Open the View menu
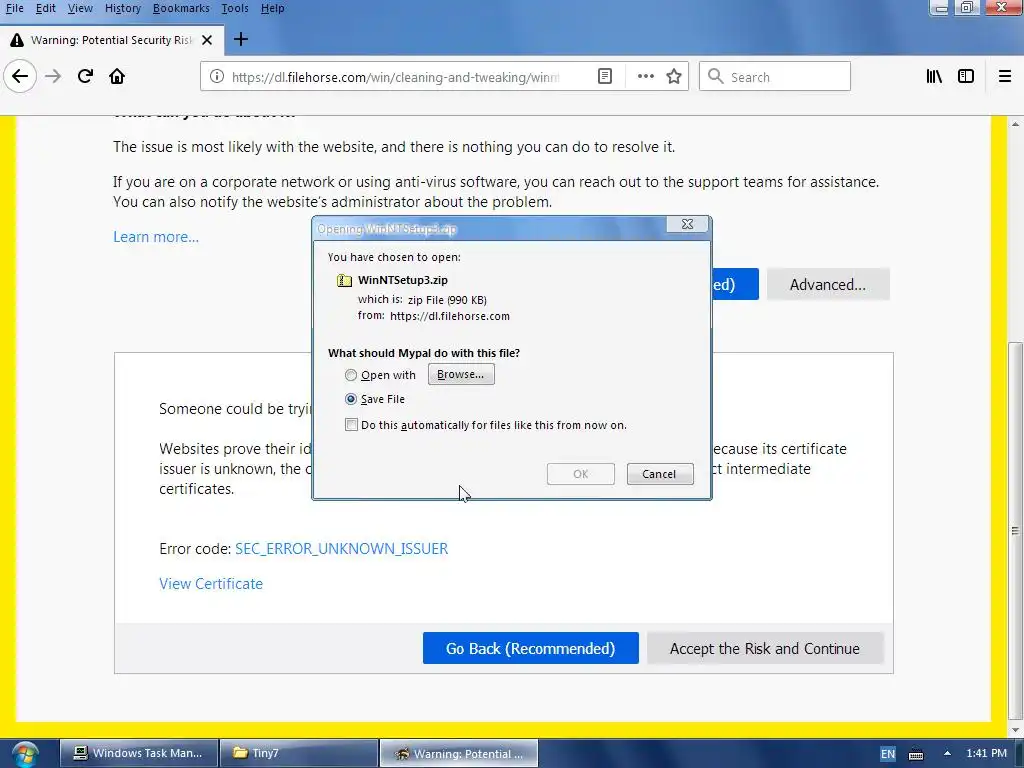The width and height of the screenshot is (1024, 768). pos(80,8)
